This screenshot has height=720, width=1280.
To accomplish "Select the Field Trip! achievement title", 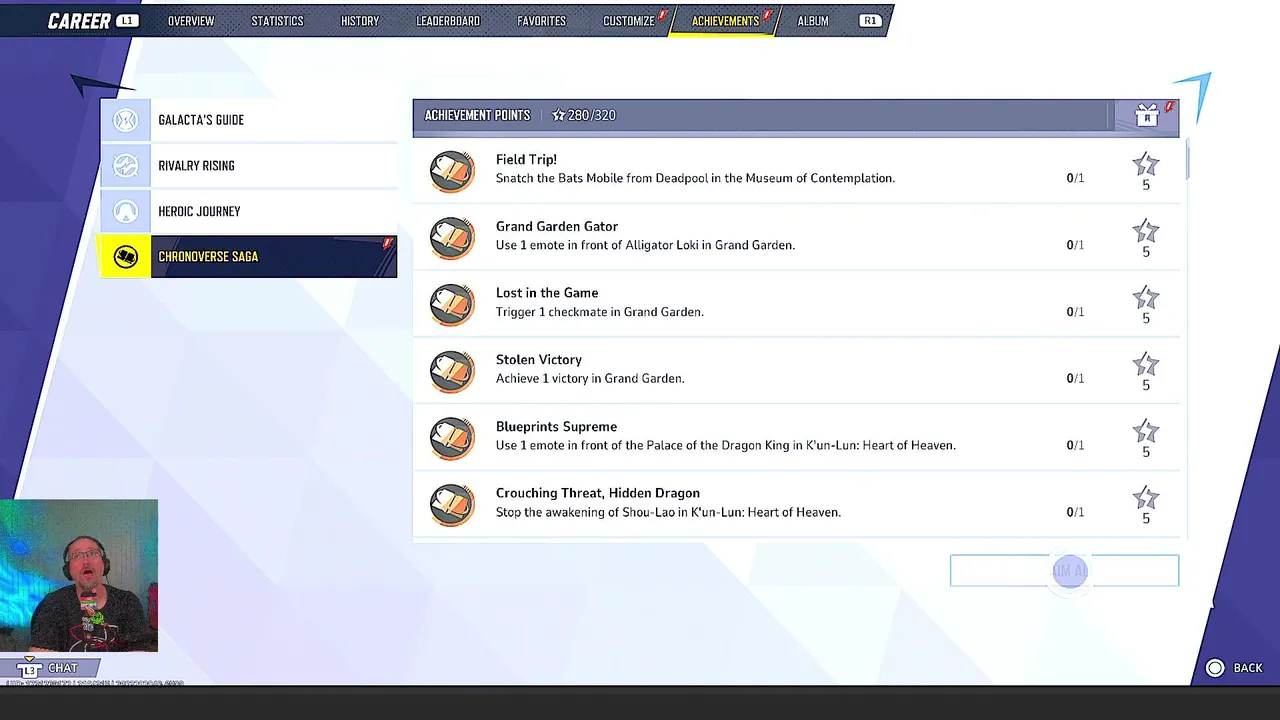I will coord(526,160).
